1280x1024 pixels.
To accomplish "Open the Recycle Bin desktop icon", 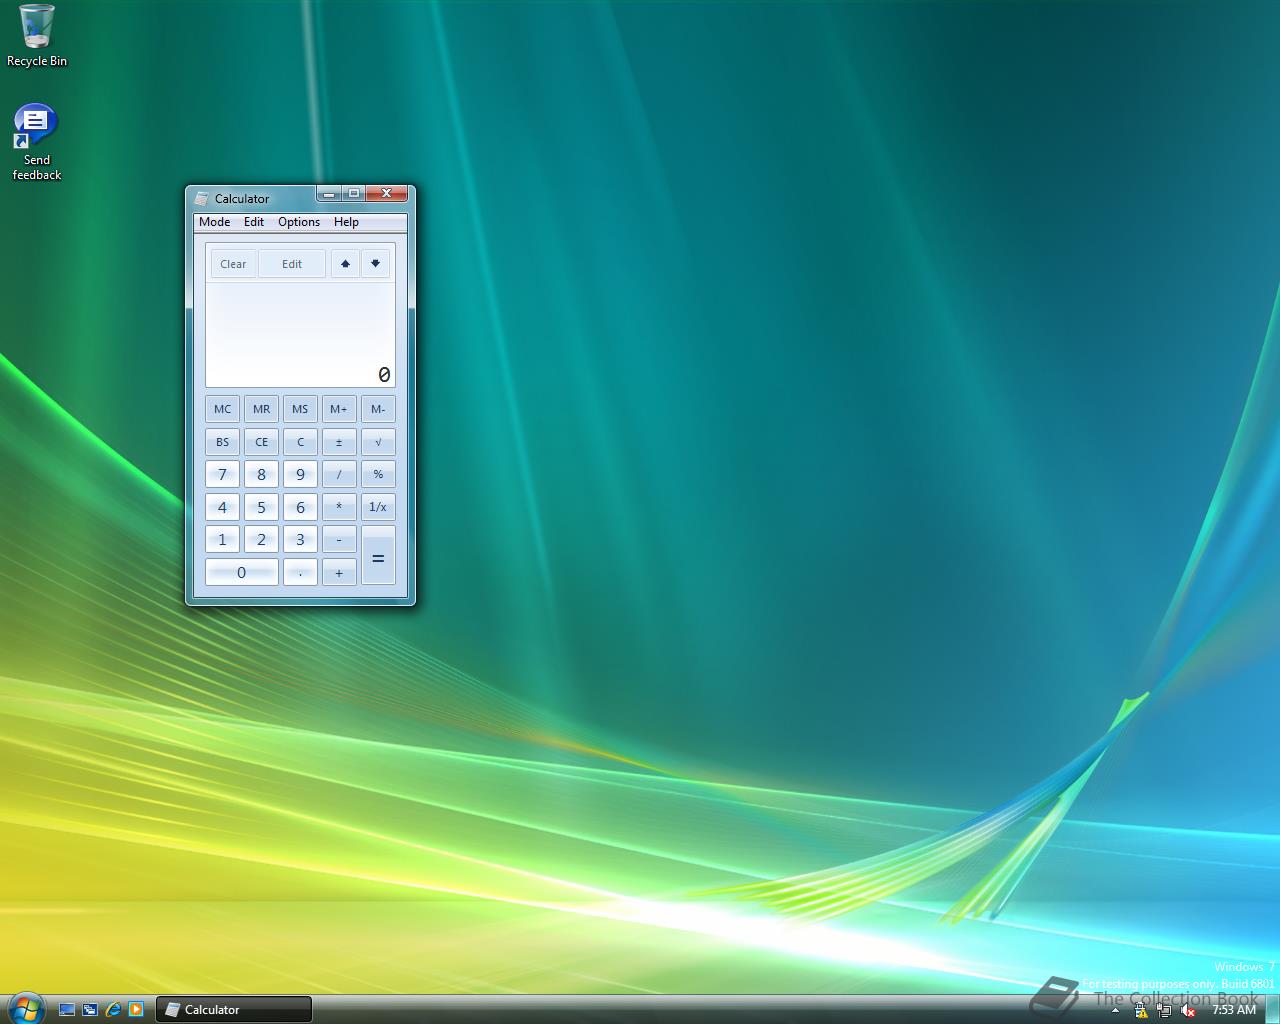I will coord(37,36).
